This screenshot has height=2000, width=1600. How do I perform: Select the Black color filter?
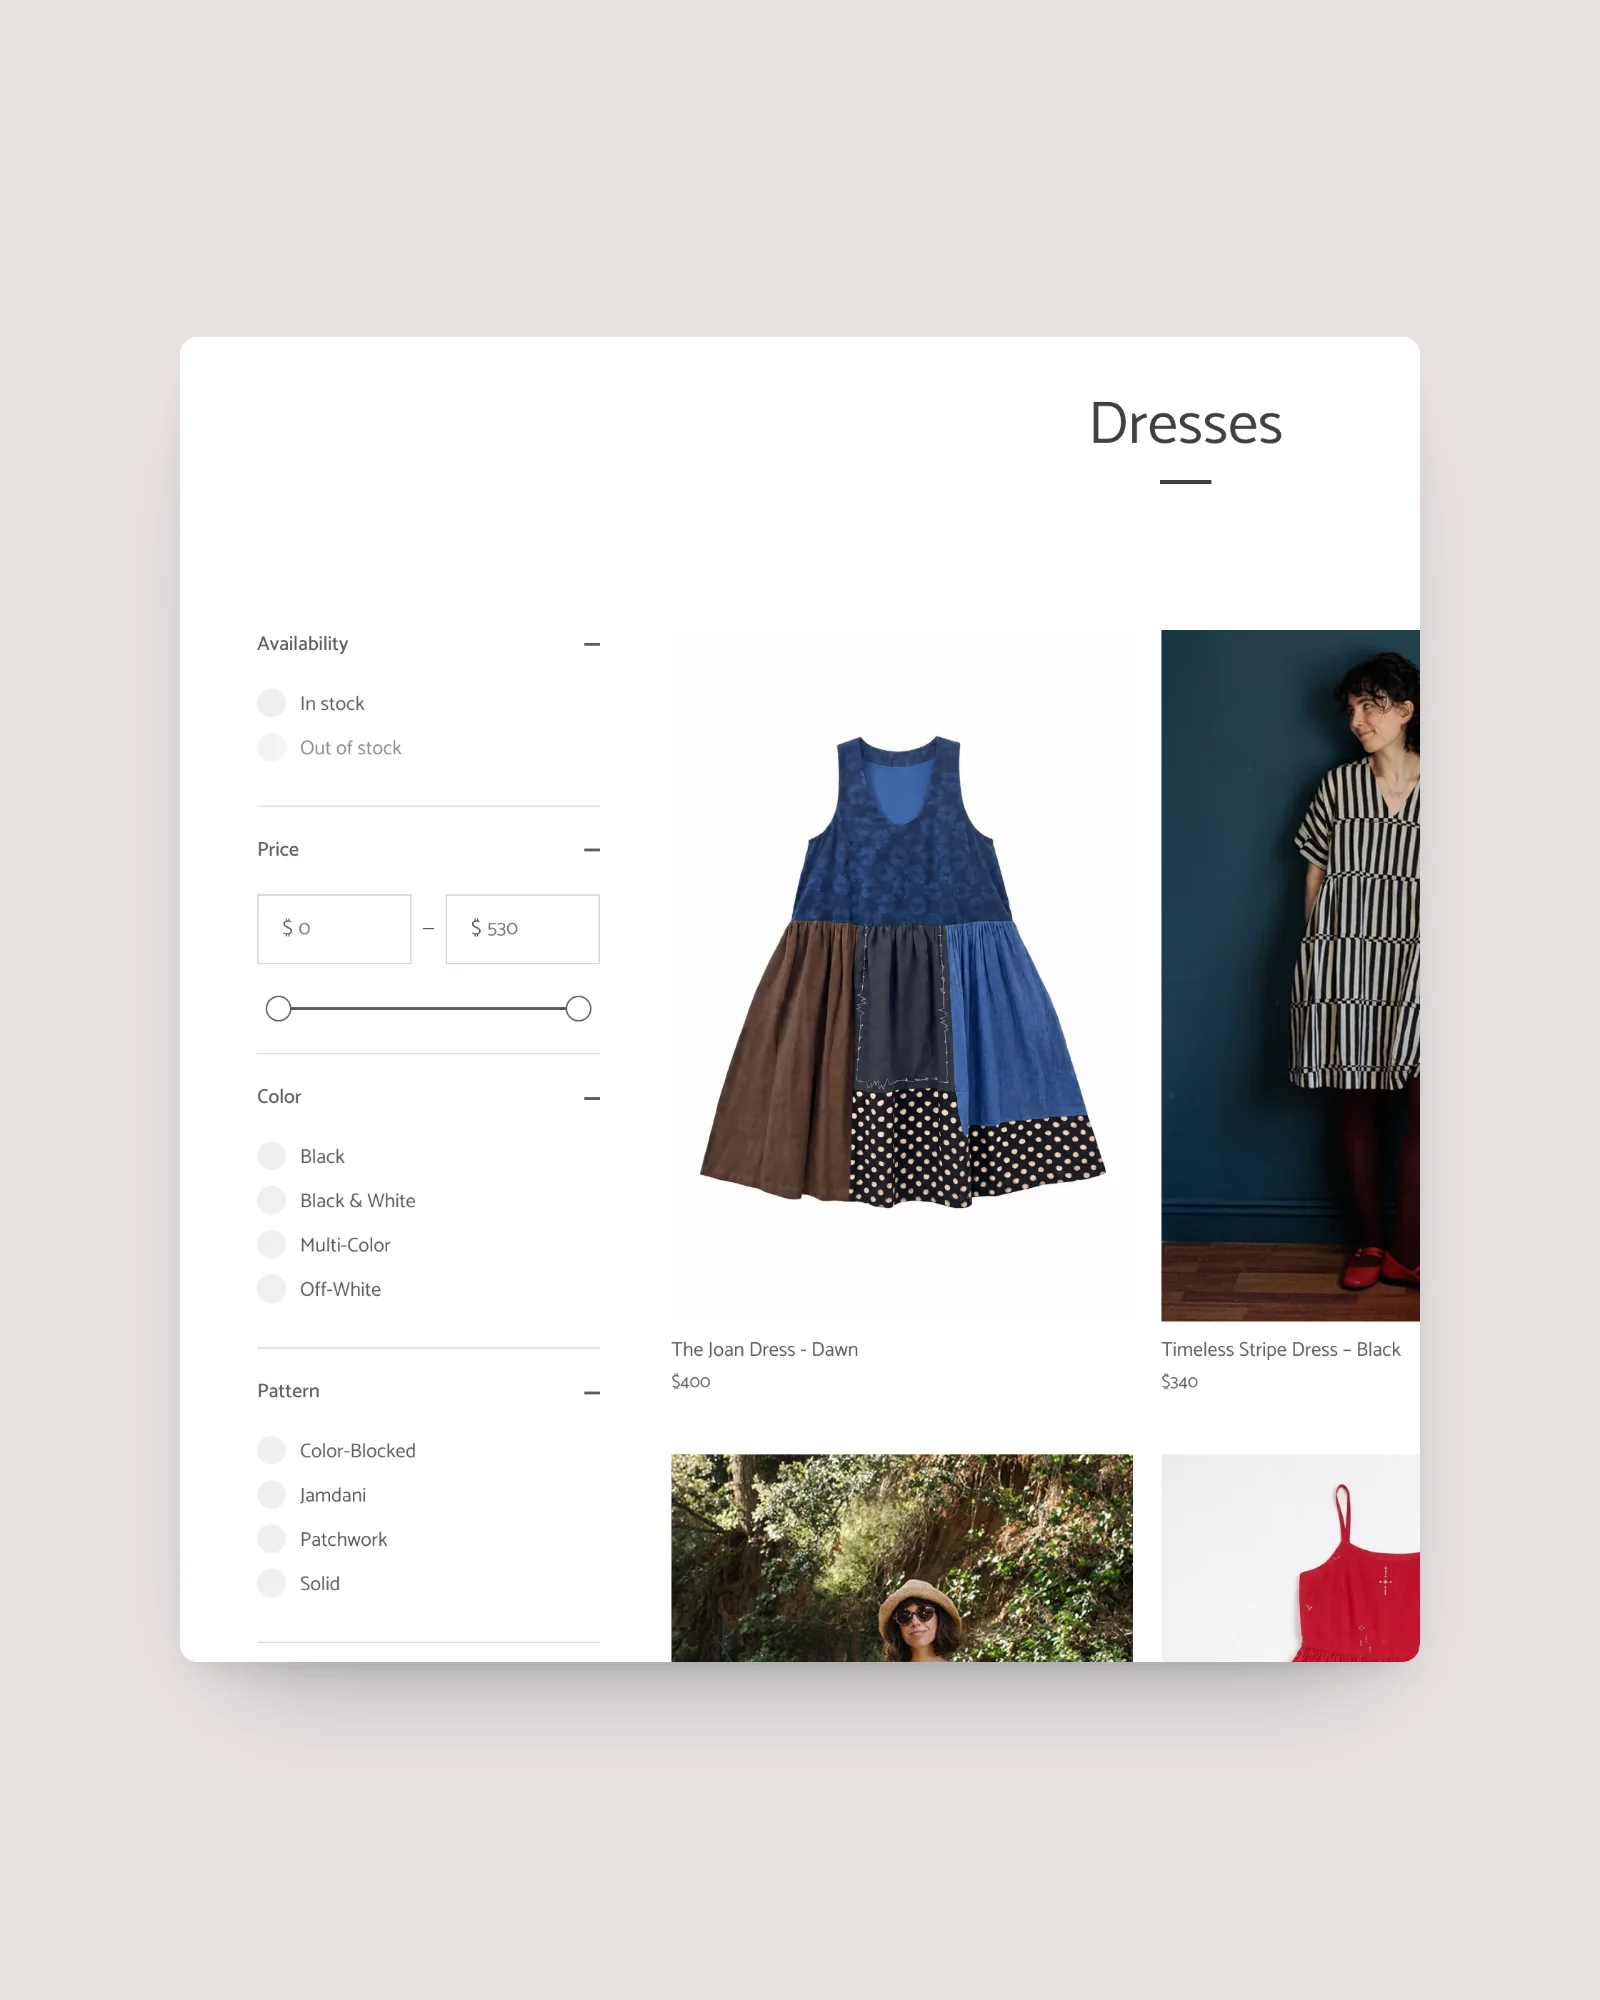click(x=272, y=1156)
